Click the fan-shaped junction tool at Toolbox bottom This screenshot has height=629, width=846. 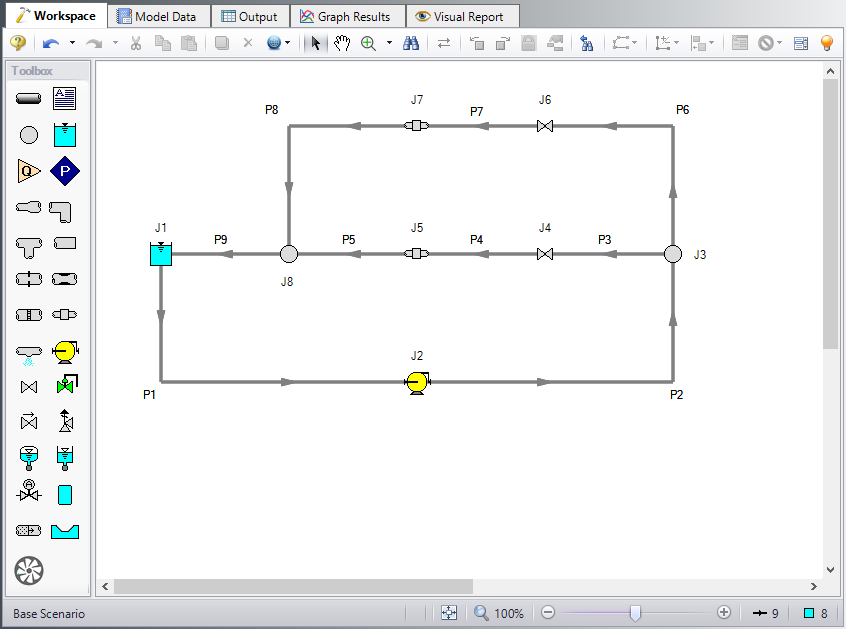29,571
